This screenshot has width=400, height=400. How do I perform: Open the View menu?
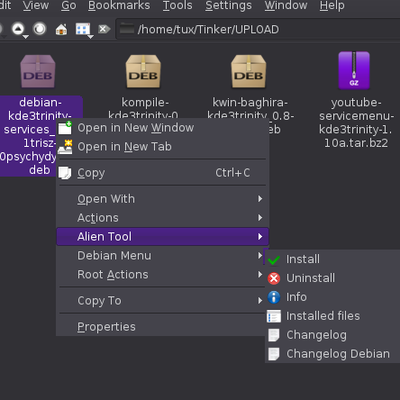(36, 5)
